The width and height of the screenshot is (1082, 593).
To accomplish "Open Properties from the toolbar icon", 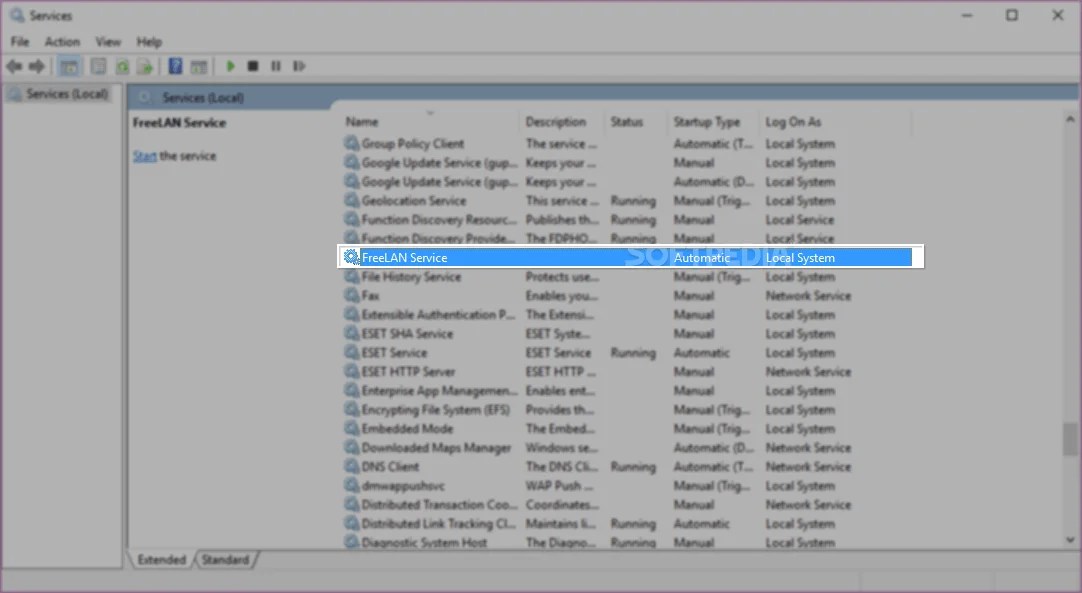I will (x=99, y=66).
